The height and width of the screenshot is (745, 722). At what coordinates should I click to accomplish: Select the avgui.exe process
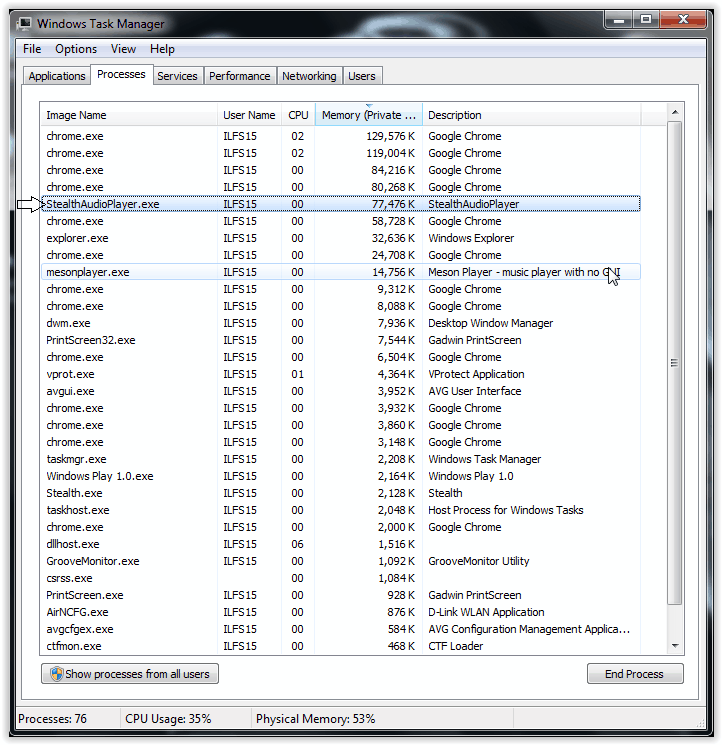click(341, 391)
